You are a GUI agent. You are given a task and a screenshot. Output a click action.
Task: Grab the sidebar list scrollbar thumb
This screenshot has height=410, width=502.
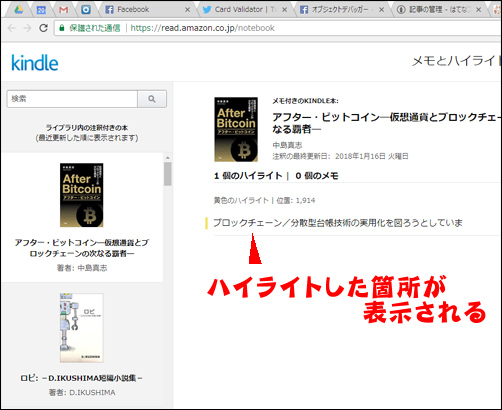(x=168, y=174)
